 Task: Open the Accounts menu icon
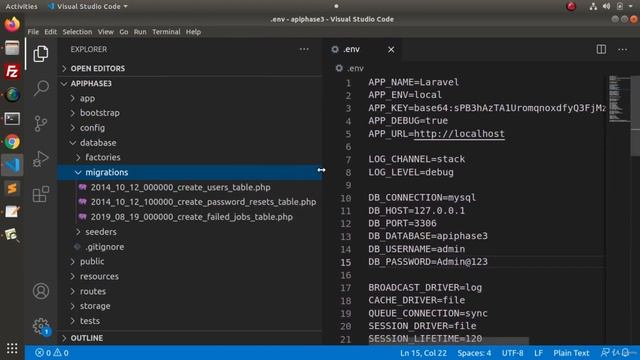coord(41,291)
